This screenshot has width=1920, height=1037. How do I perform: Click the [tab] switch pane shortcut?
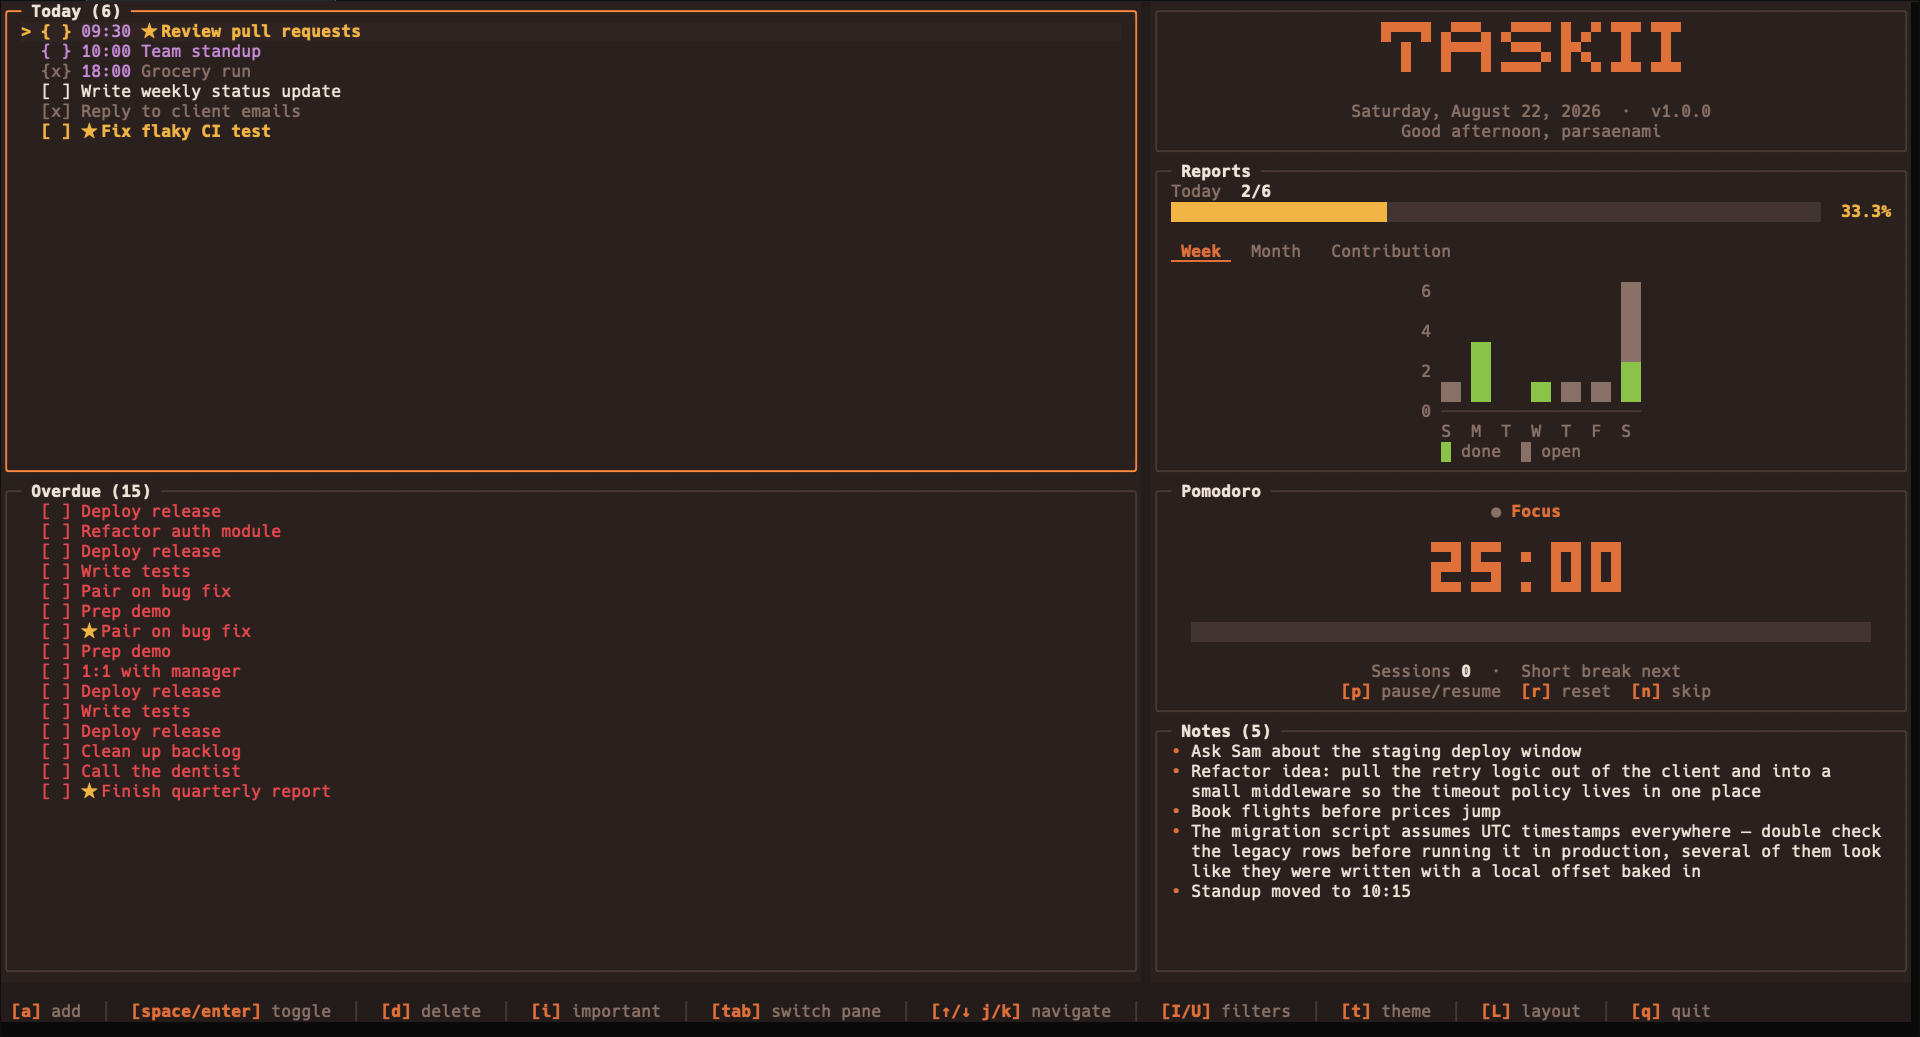coord(796,1011)
